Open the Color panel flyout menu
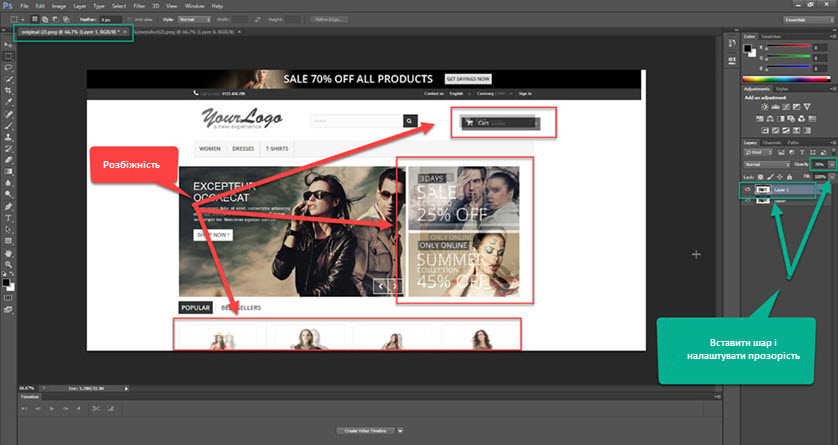This screenshot has width=838, height=445. [x=832, y=36]
